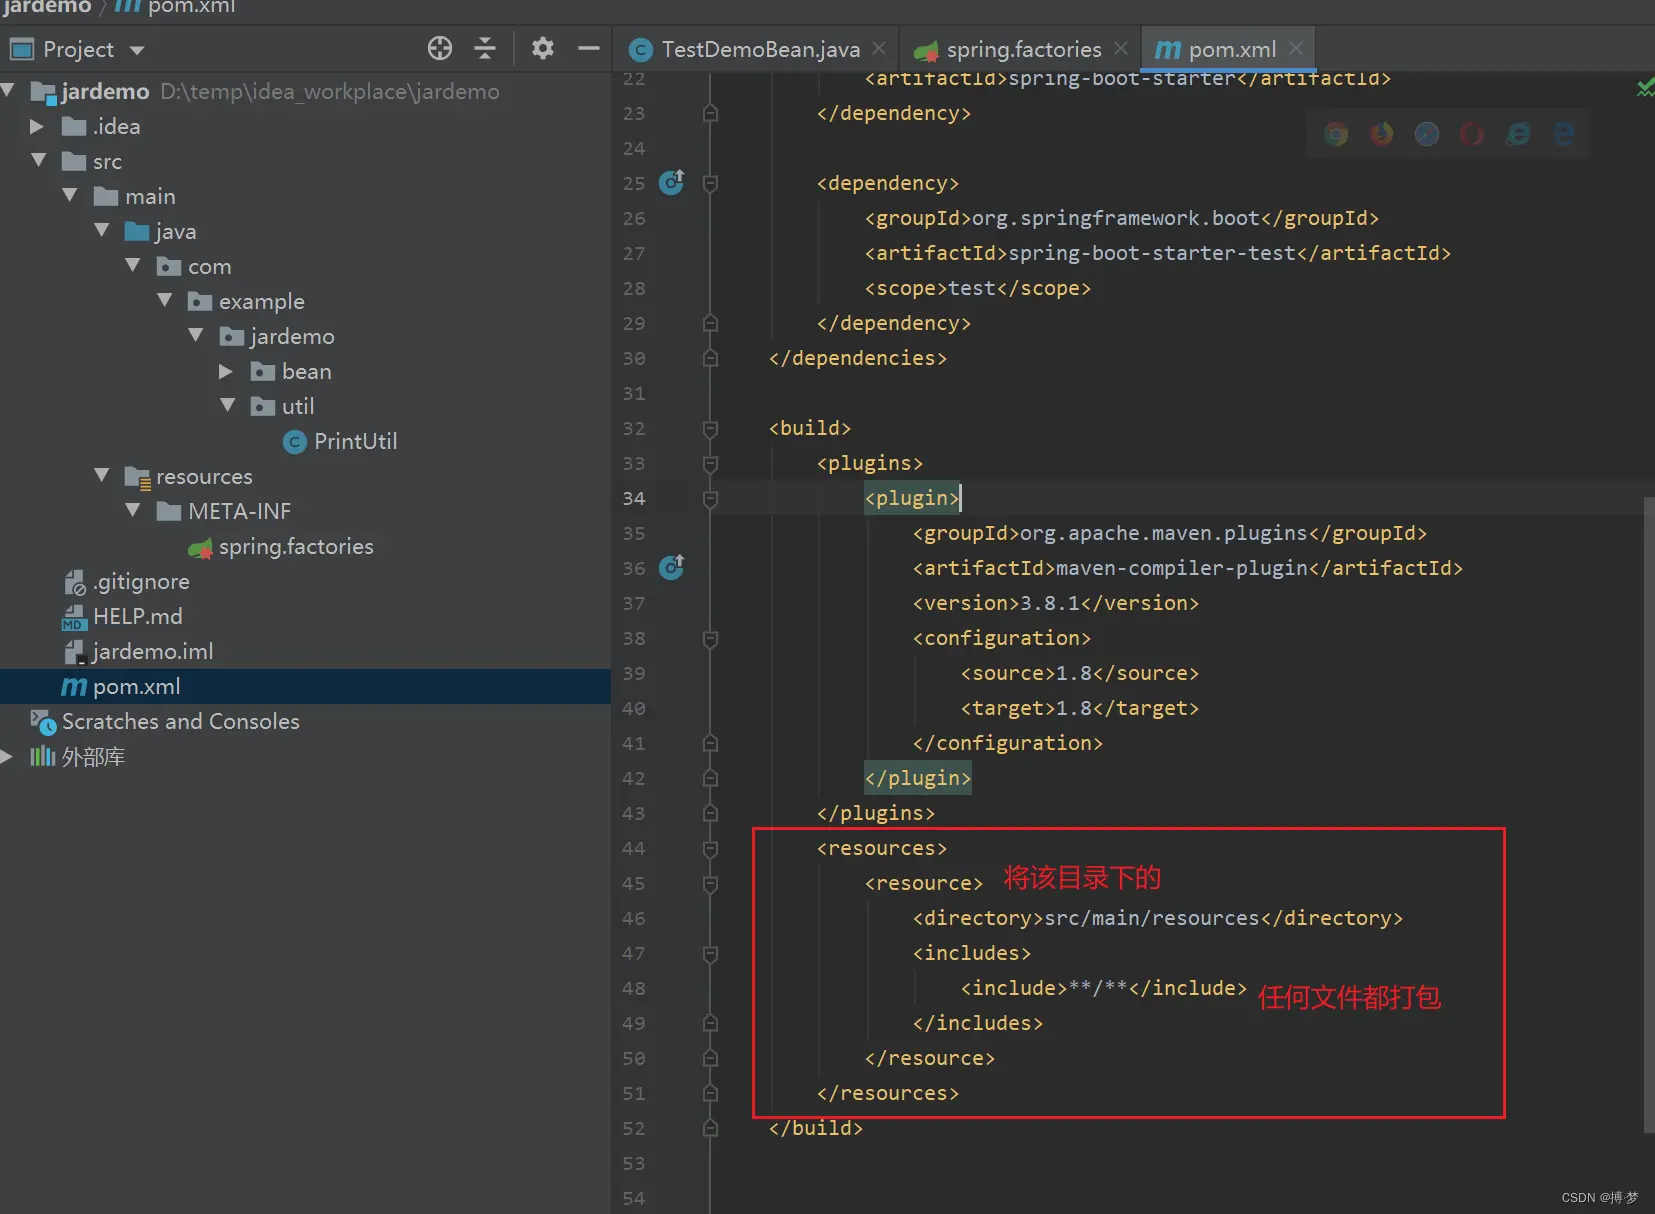Click the target 1.8 line
1655x1214 pixels.
[x=1080, y=708]
